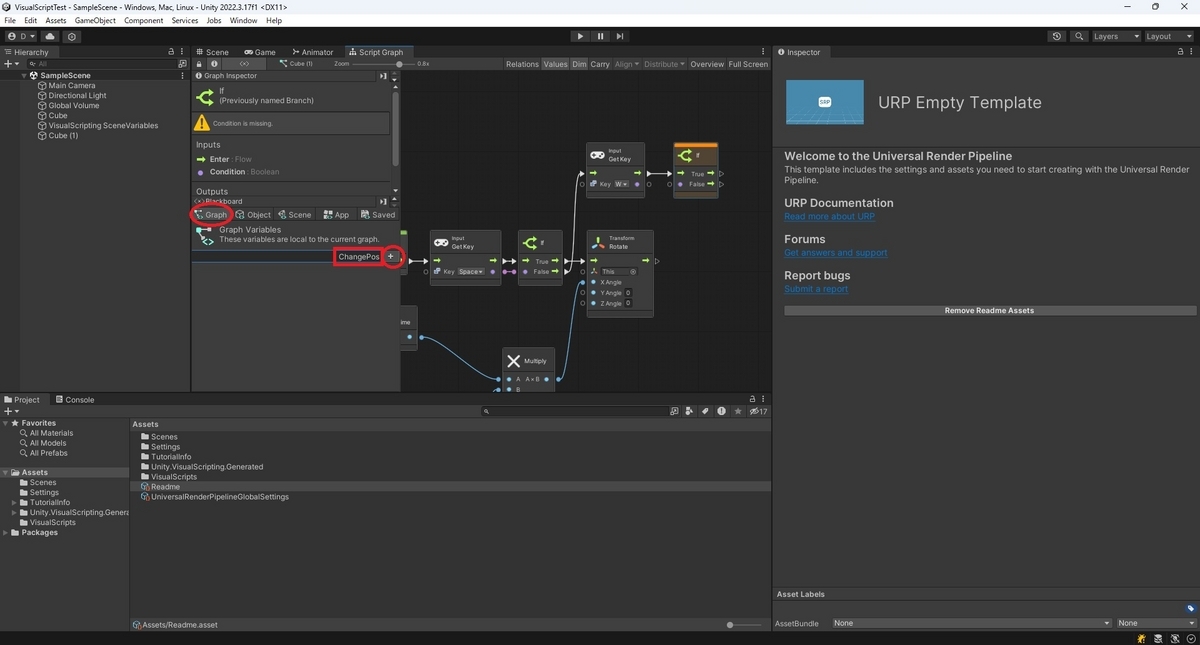The height and width of the screenshot is (645, 1200).
Task: Toggle the Blackboard variables toolbar icon
Action: (245, 64)
